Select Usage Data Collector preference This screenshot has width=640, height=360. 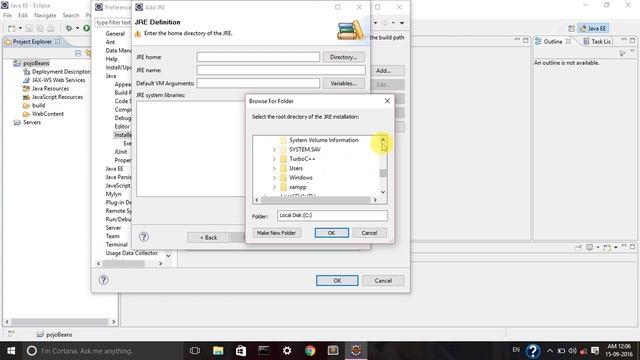point(131,253)
